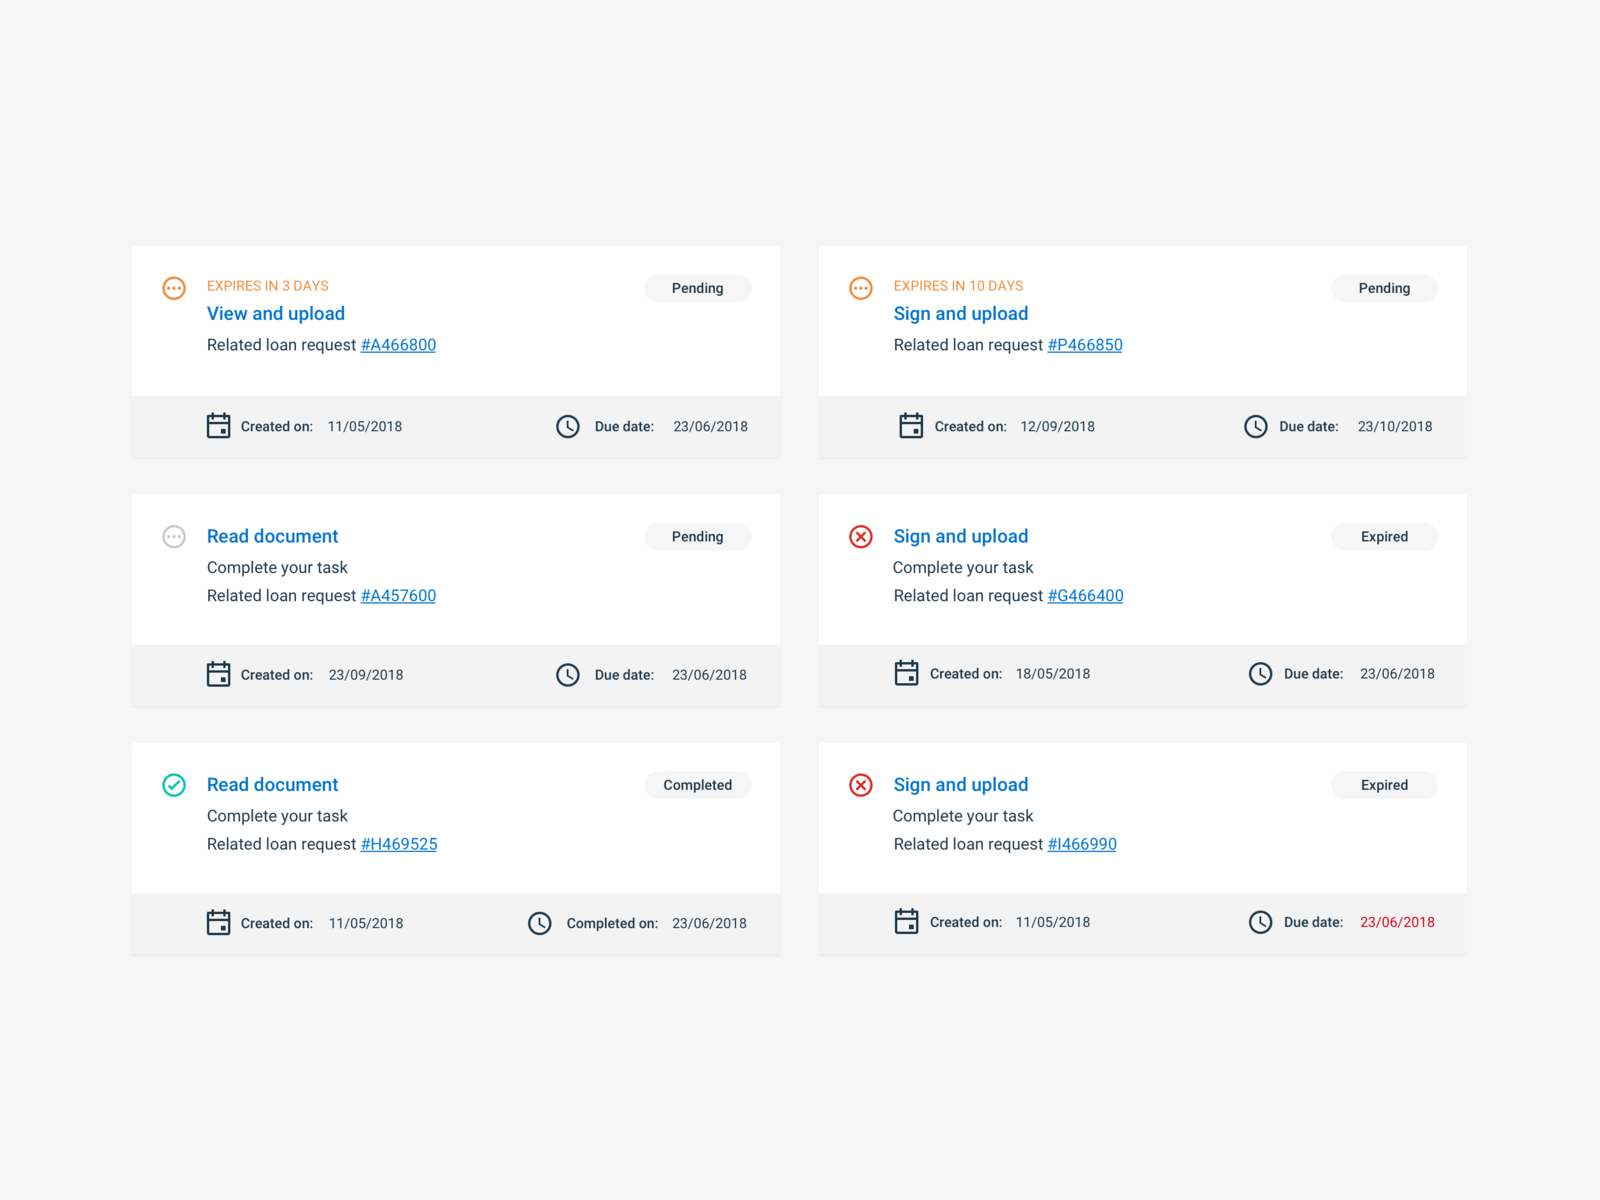Follow the #G466400 loan request link

tap(1085, 595)
